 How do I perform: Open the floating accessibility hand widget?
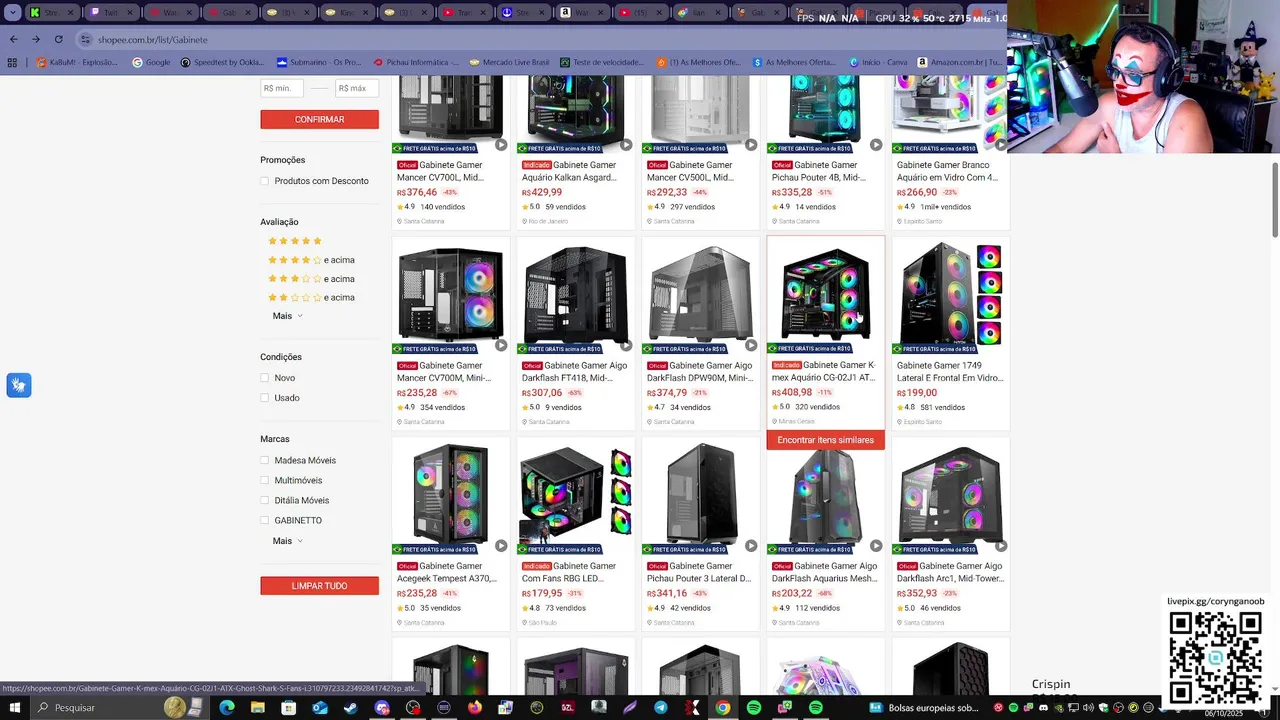(x=18, y=385)
